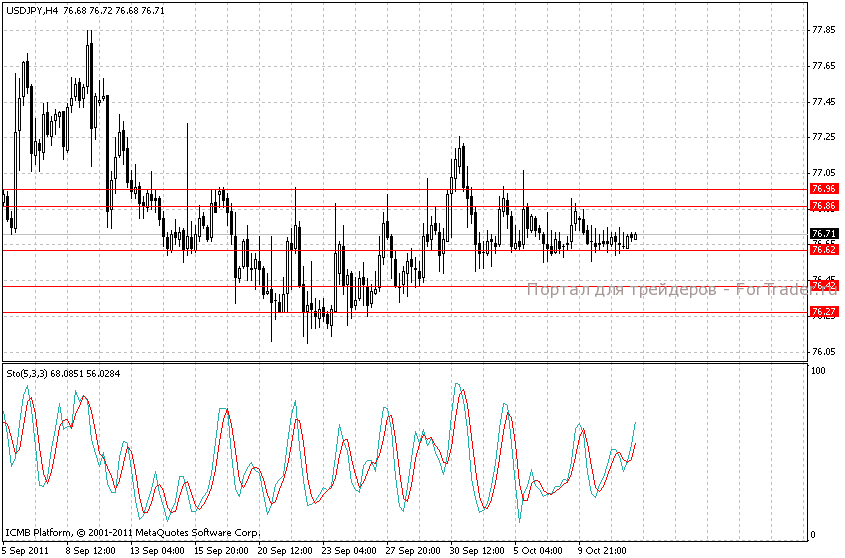Viewport: 845px width, 558px height.
Task: Select the red 76.86 price level label
Action: tap(824, 206)
